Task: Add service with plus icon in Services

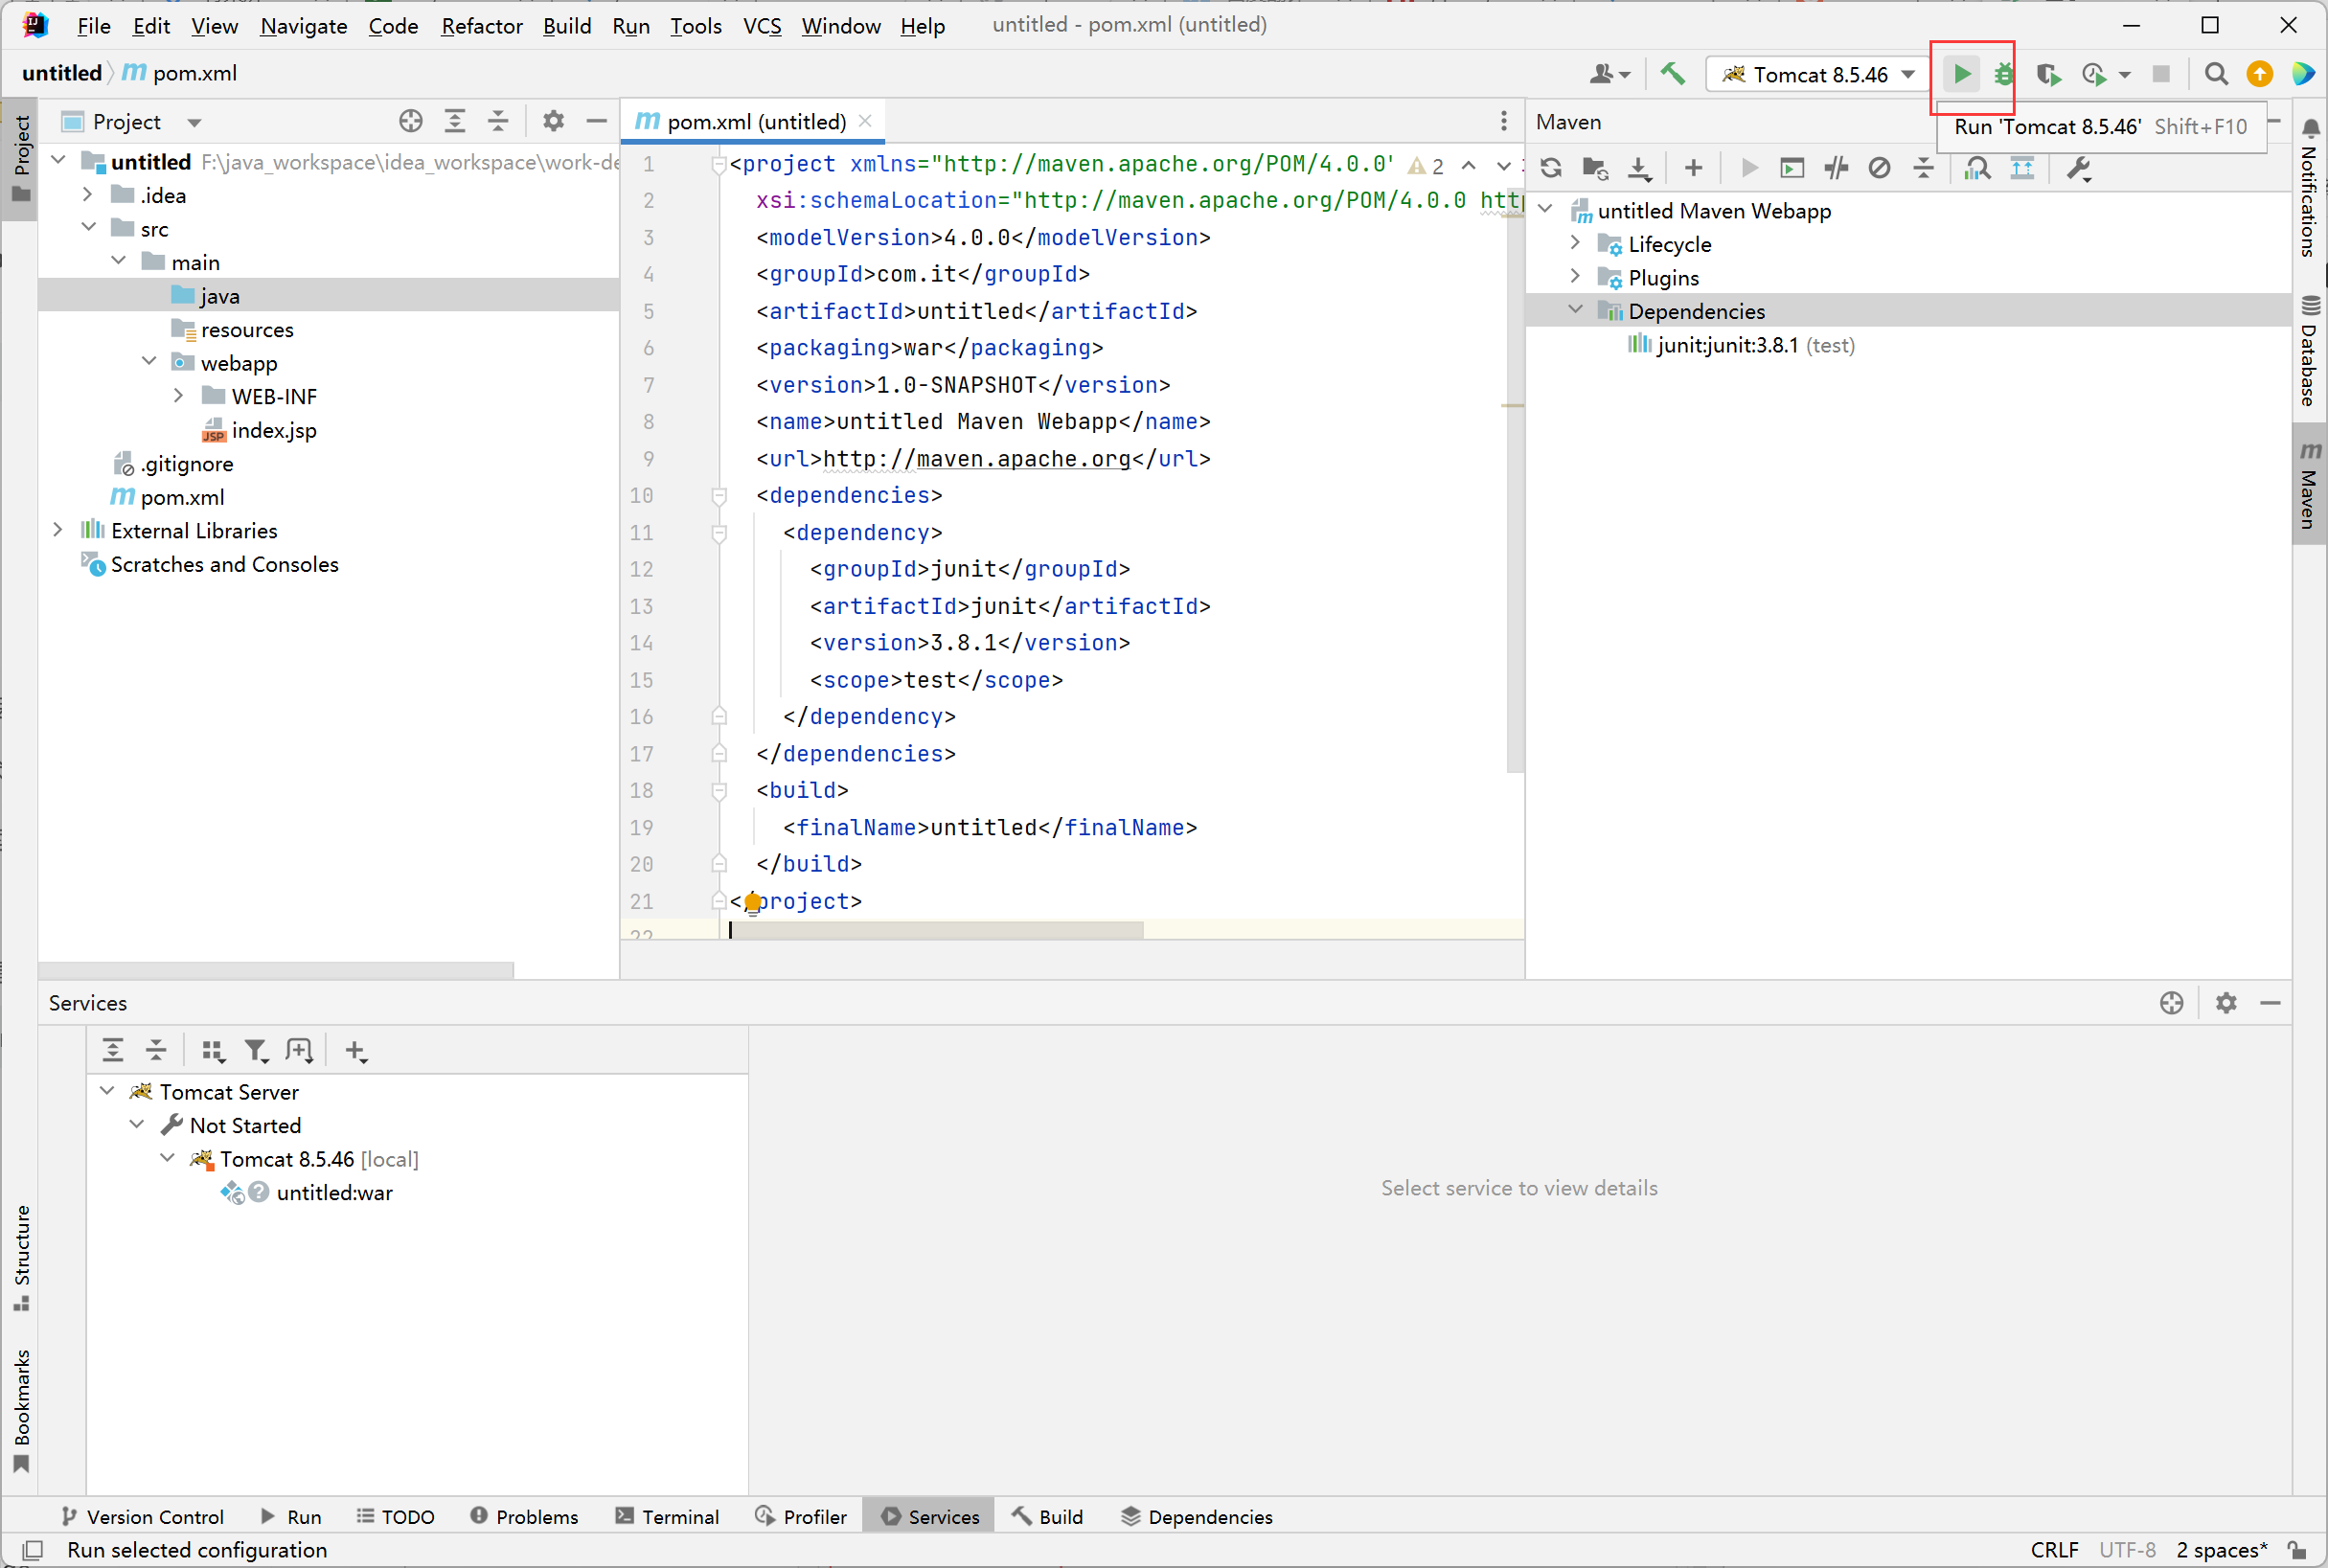Action: point(355,1050)
